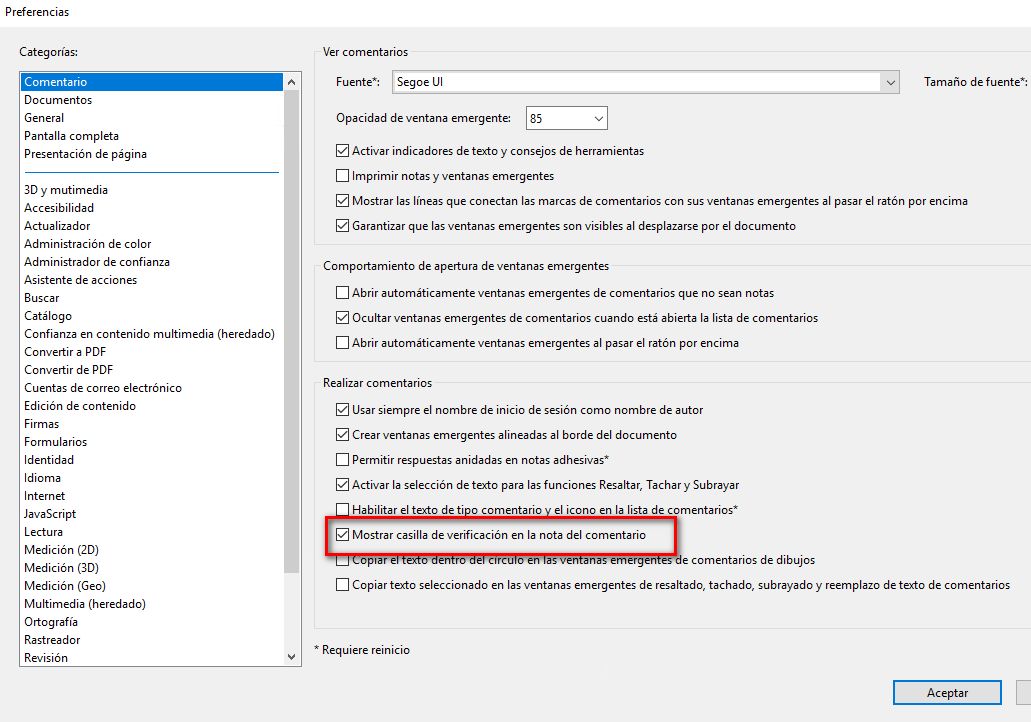The height and width of the screenshot is (722, 1031).
Task: Select the Firmas category
Action: 41,423
